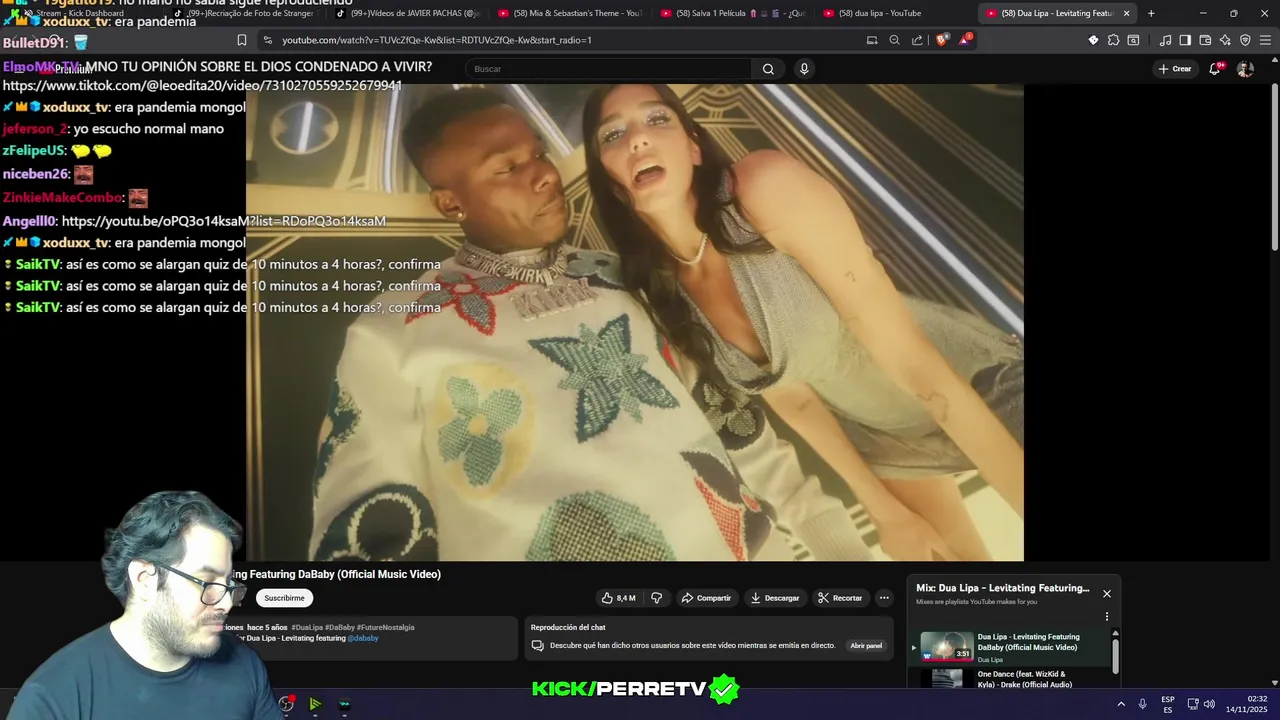Image resolution: width=1280 pixels, height=720 pixels.
Task: Click the Abrir panel button
Action: point(866,646)
